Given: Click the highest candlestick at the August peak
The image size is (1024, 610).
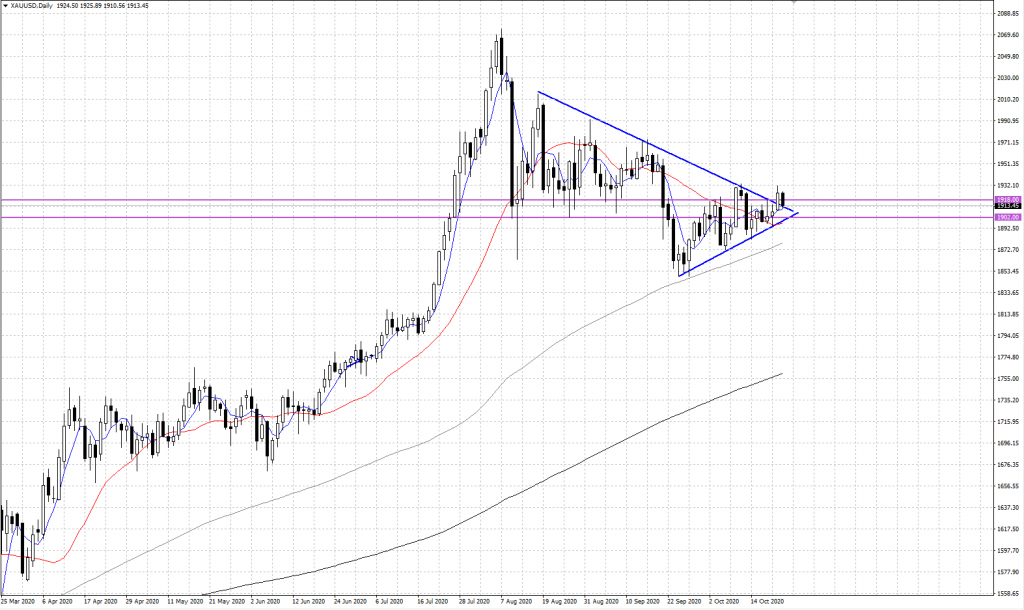Looking at the screenshot, I should point(499,52).
